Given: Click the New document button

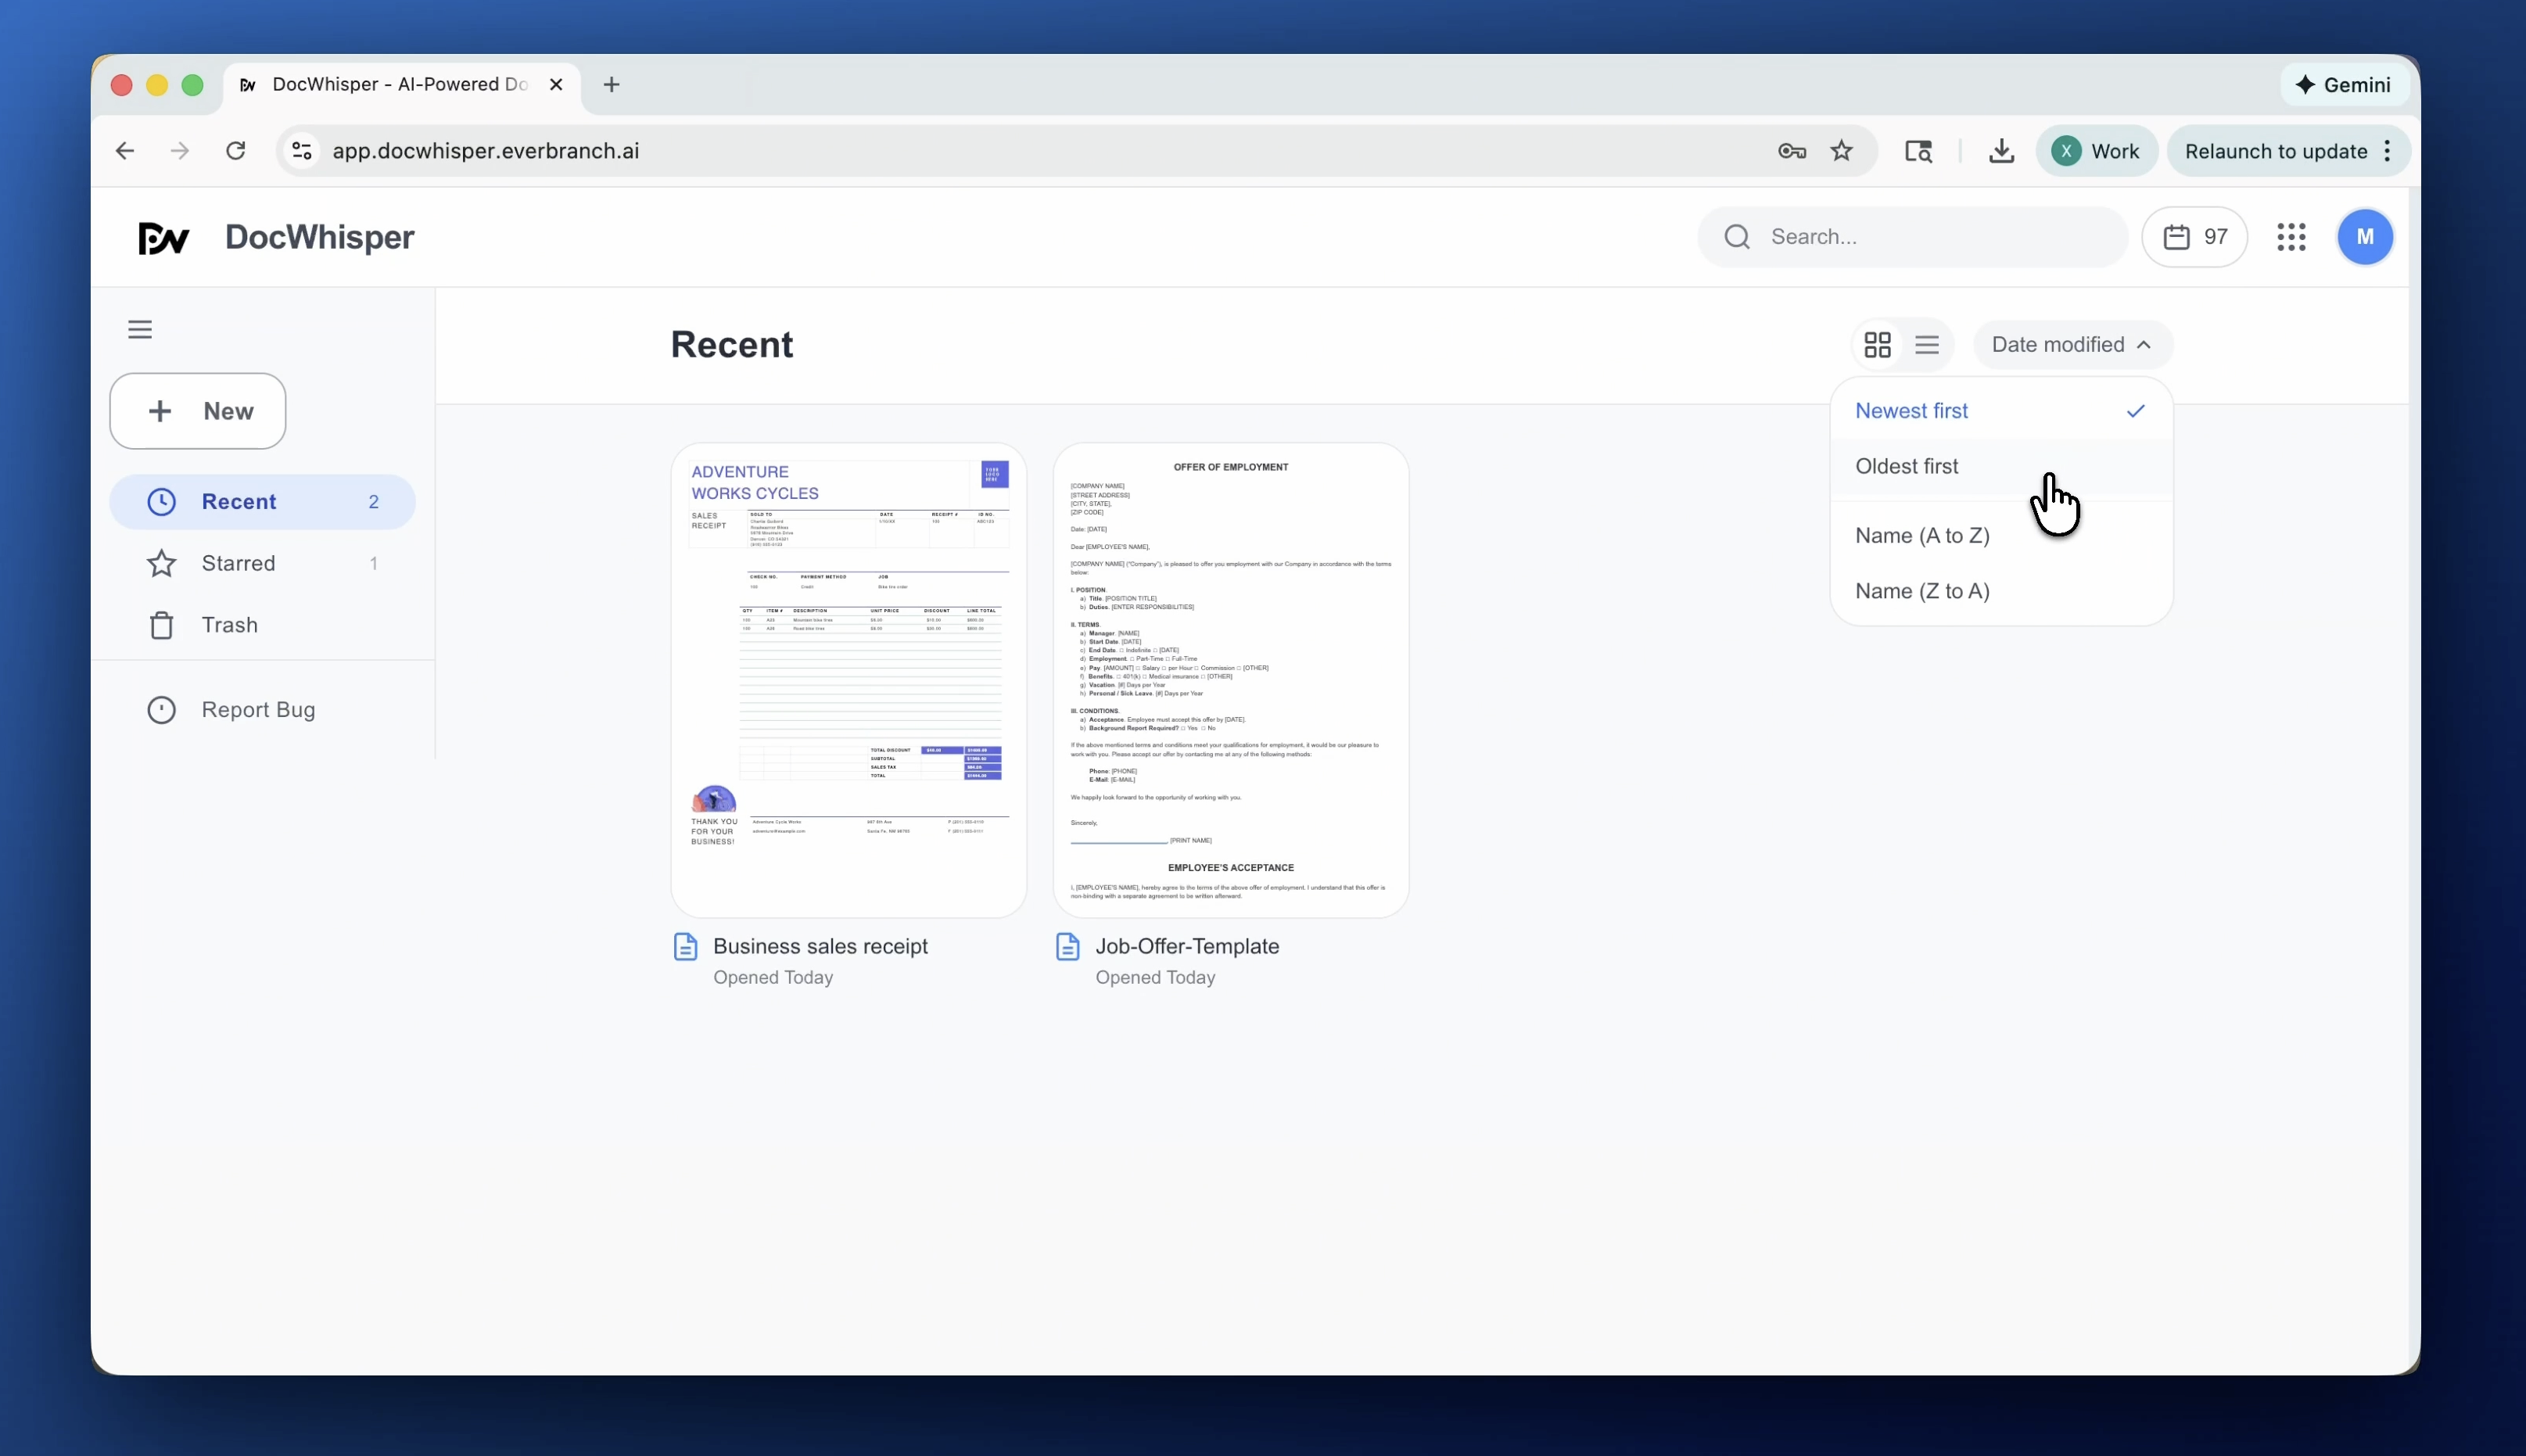Looking at the screenshot, I should 197,411.
